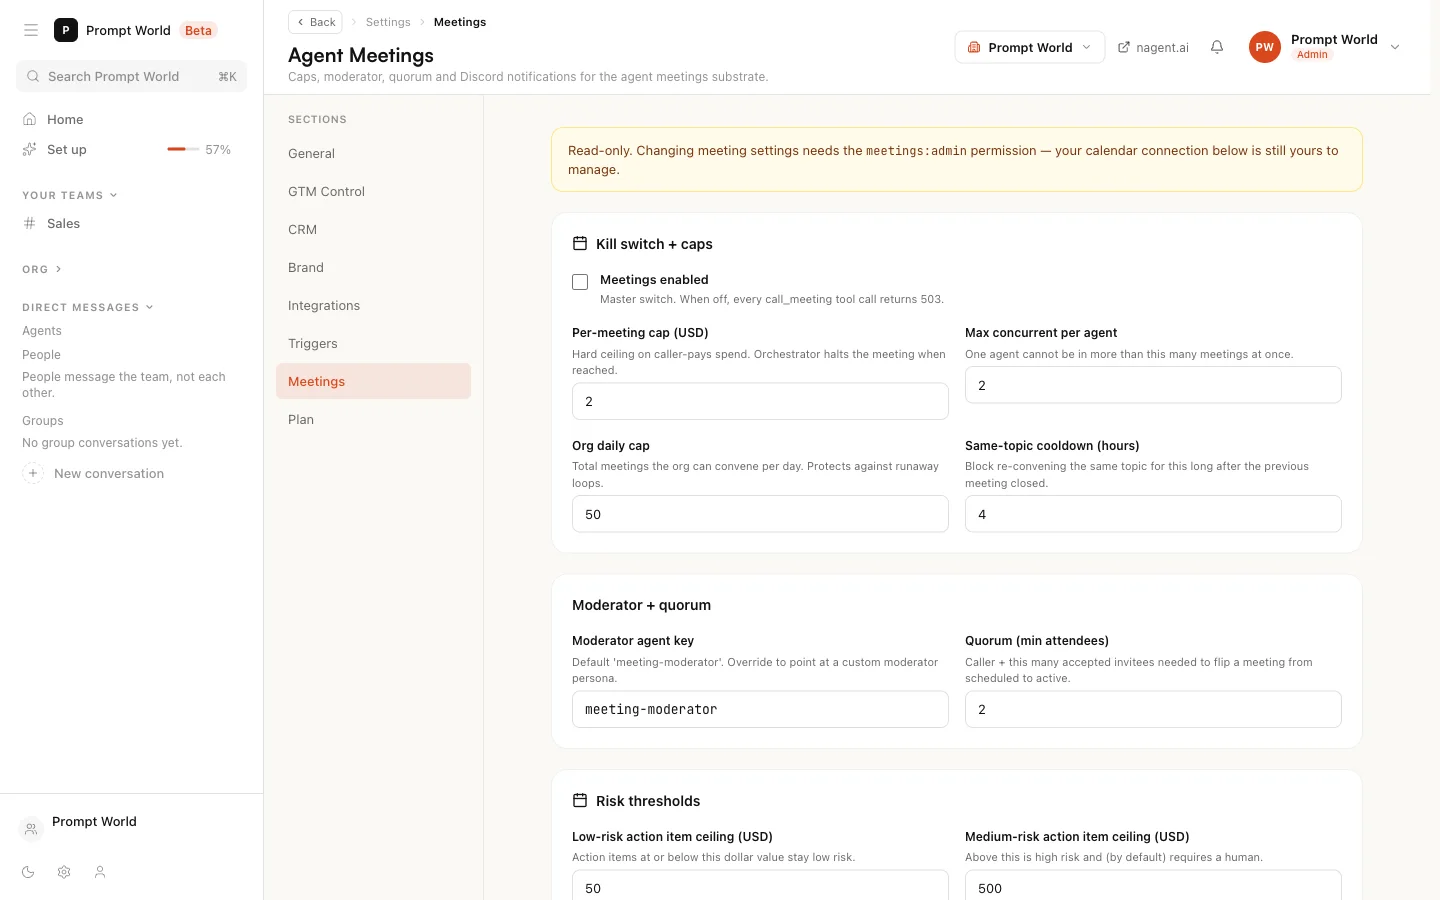This screenshot has width=1440, height=900.
Task: Expand the account menu chevron
Action: coord(1395,47)
